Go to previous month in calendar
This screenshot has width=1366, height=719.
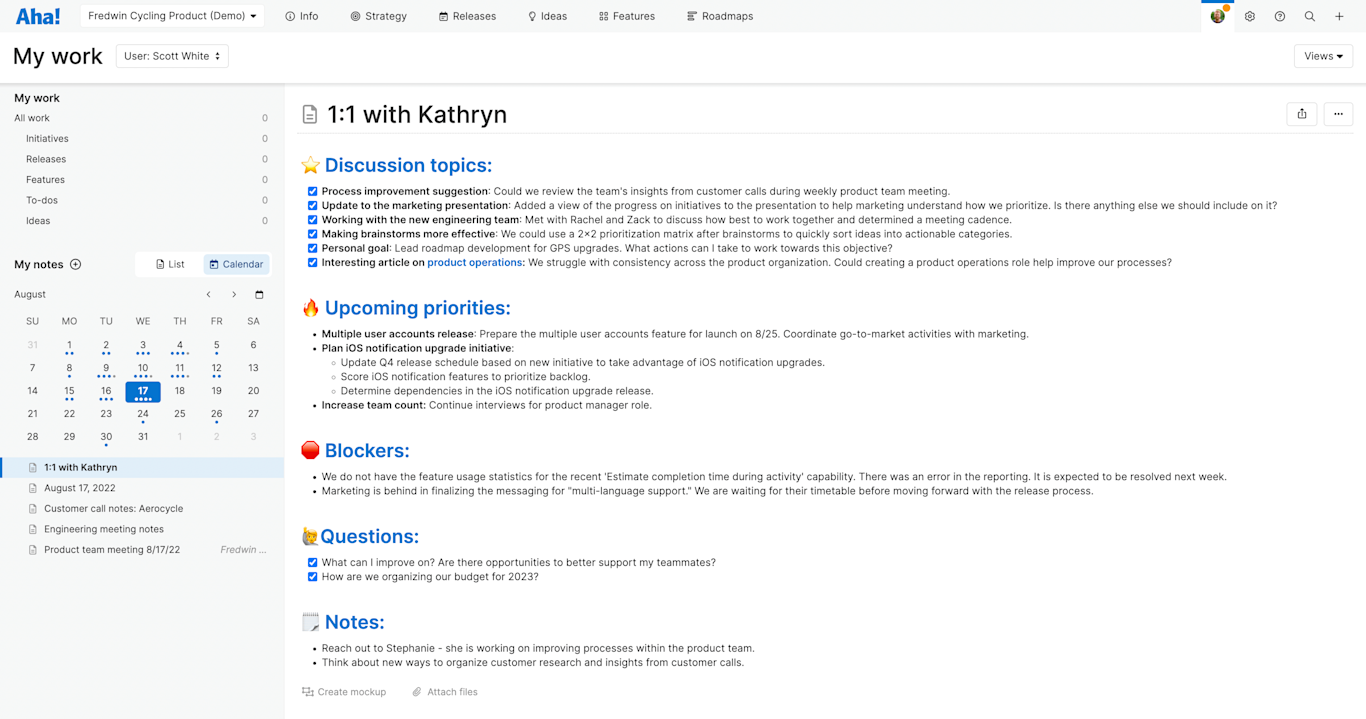point(208,295)
